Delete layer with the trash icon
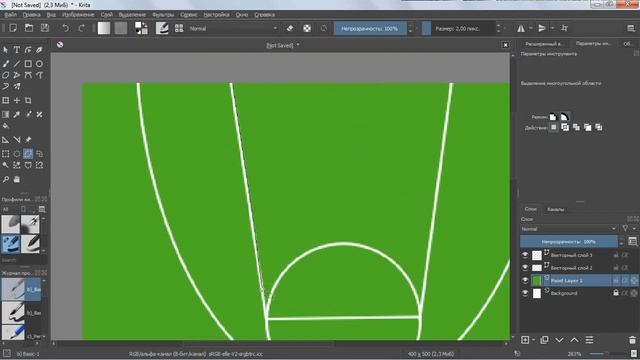 (632, 340)
